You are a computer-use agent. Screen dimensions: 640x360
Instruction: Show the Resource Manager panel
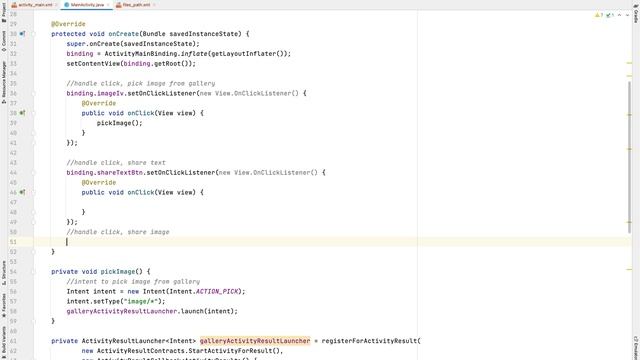(4, 82)
